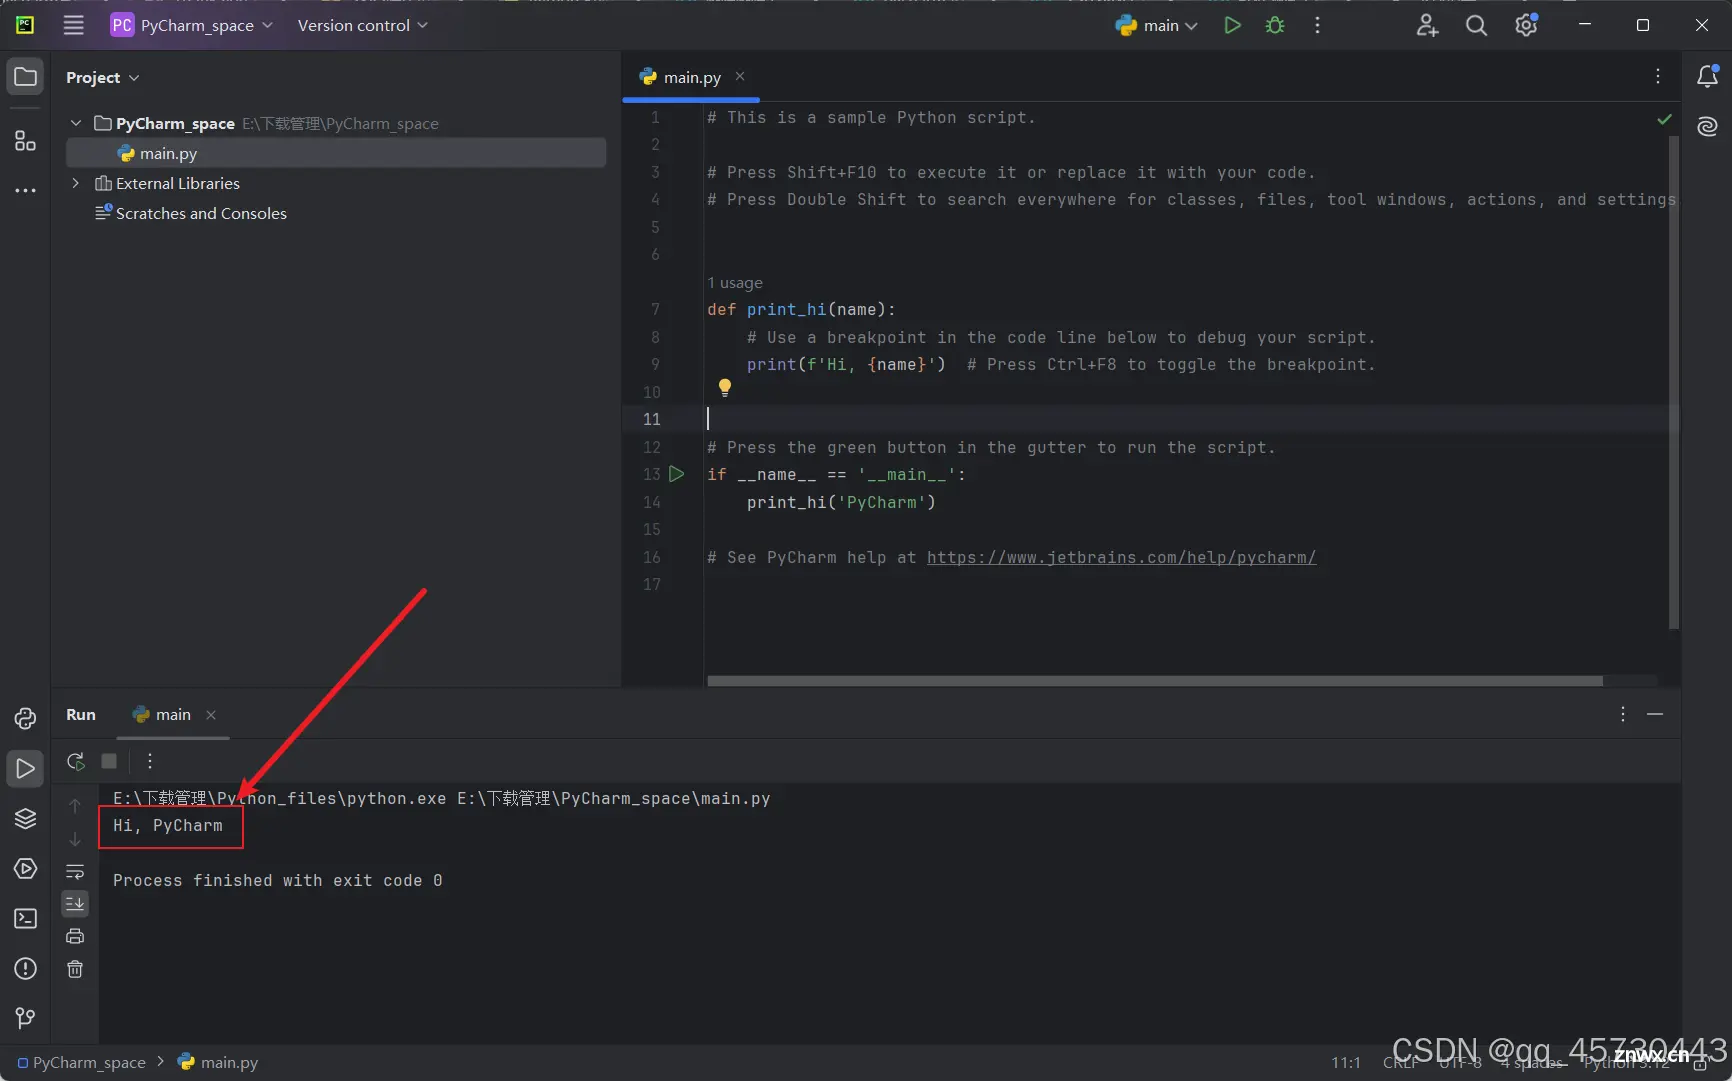
Task: Click the editor horizontal scrollbar
Action: tap(1155, 681)
